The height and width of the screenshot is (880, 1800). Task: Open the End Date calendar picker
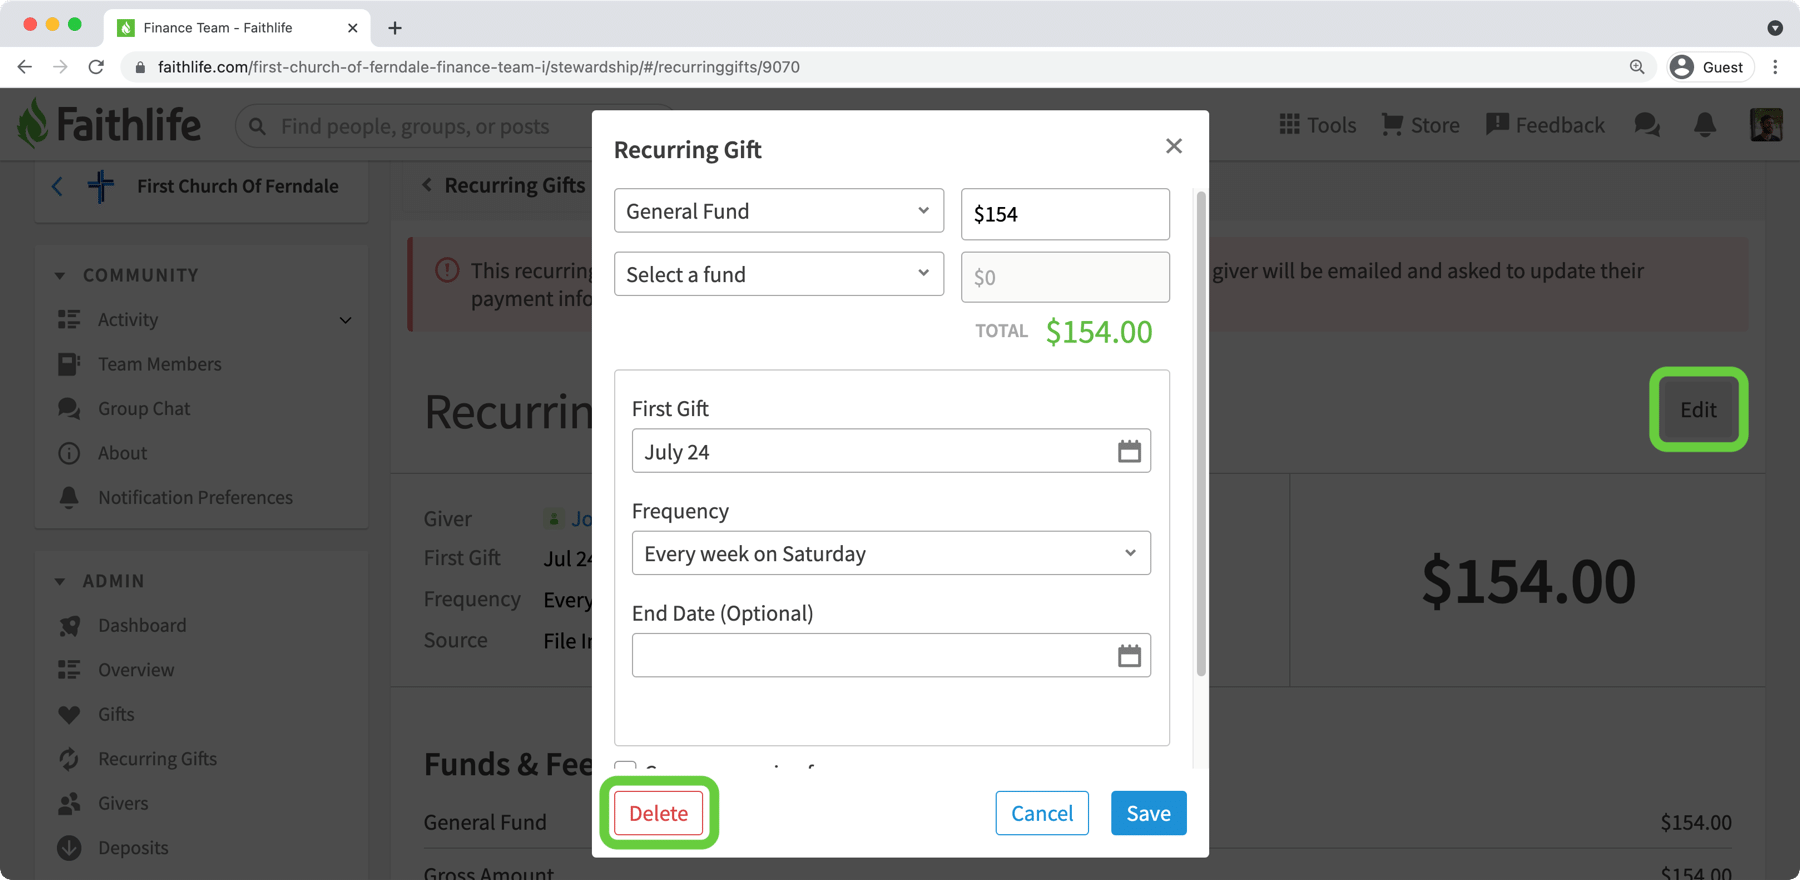pos(1129,656)
